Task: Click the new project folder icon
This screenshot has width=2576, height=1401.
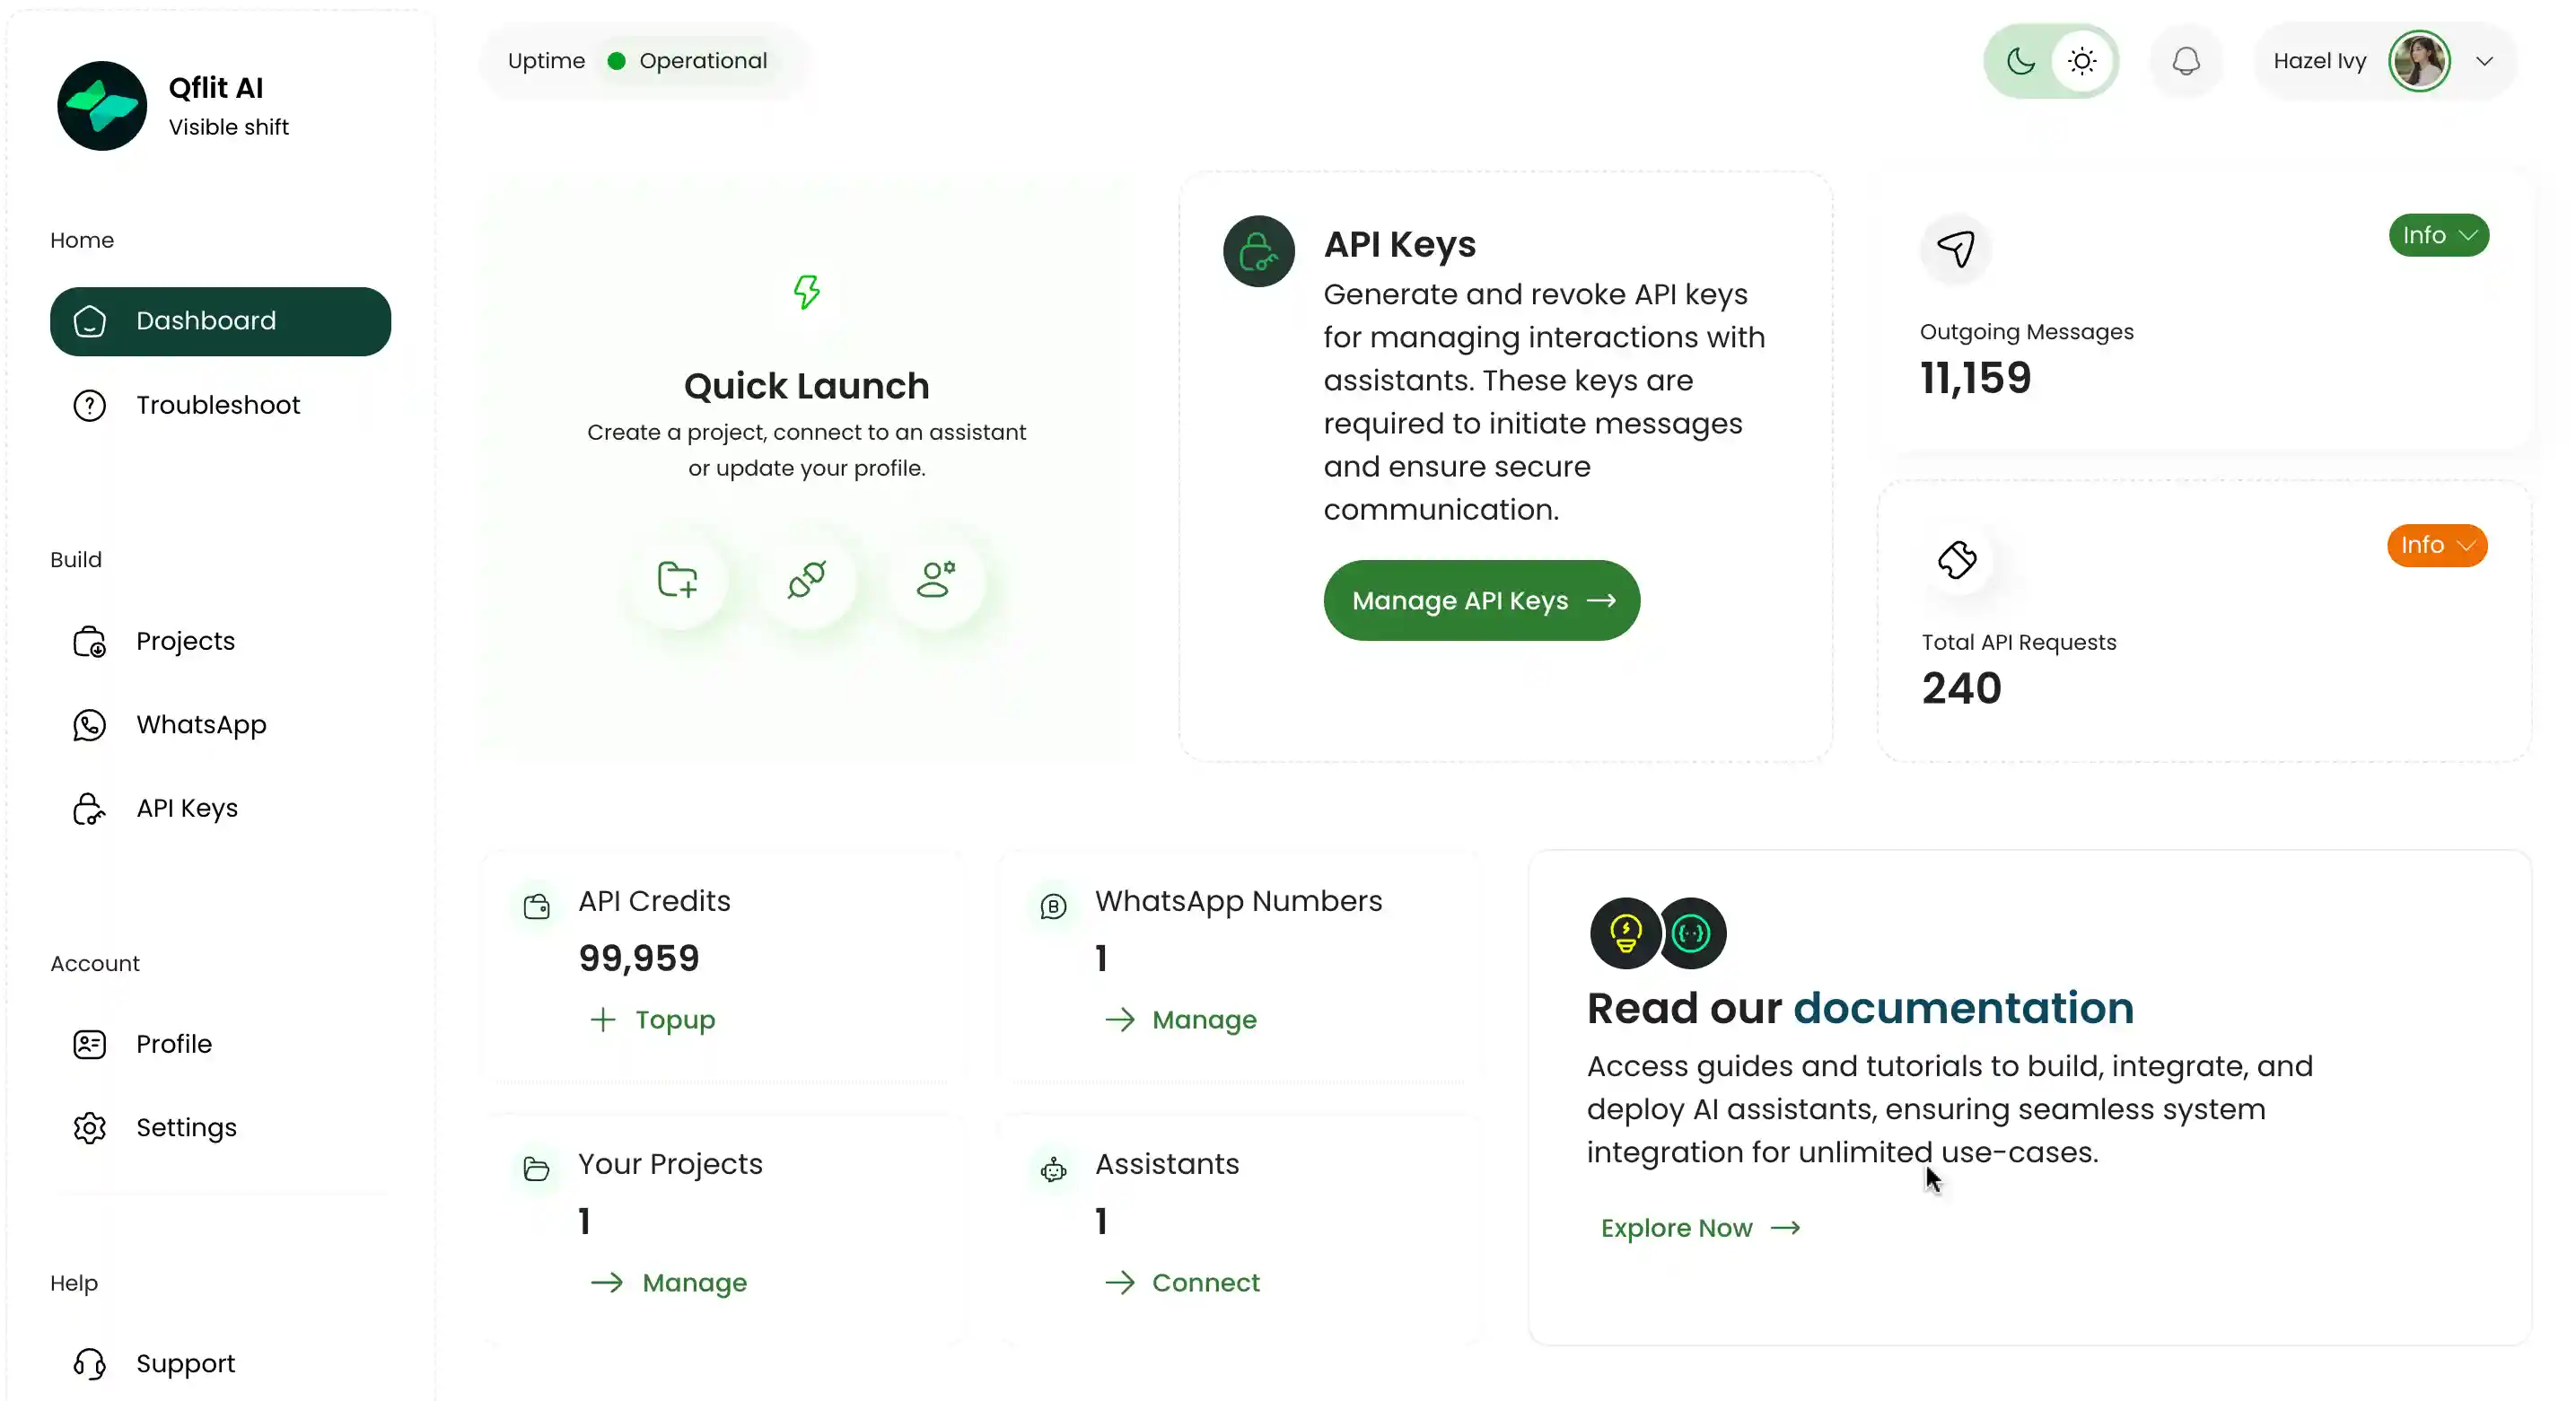Action: (x=677, y=579)
